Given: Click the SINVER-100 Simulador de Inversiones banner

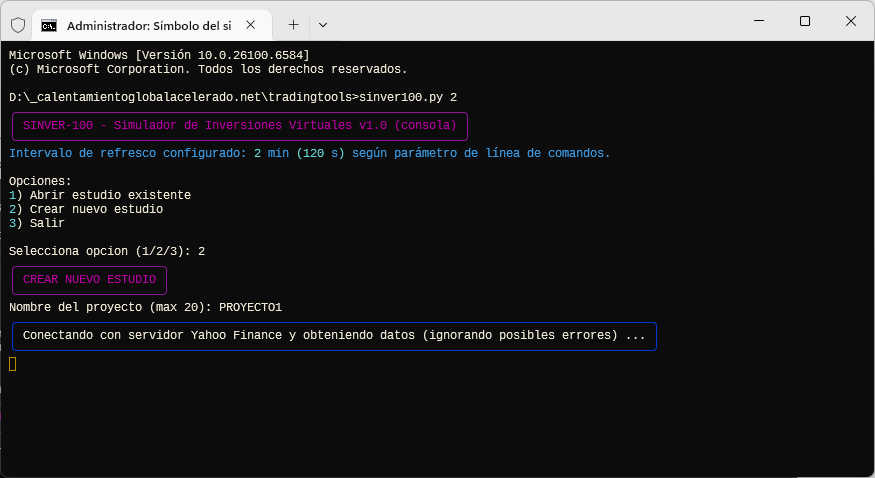Looking at the screenshot, I should point(239,126).
